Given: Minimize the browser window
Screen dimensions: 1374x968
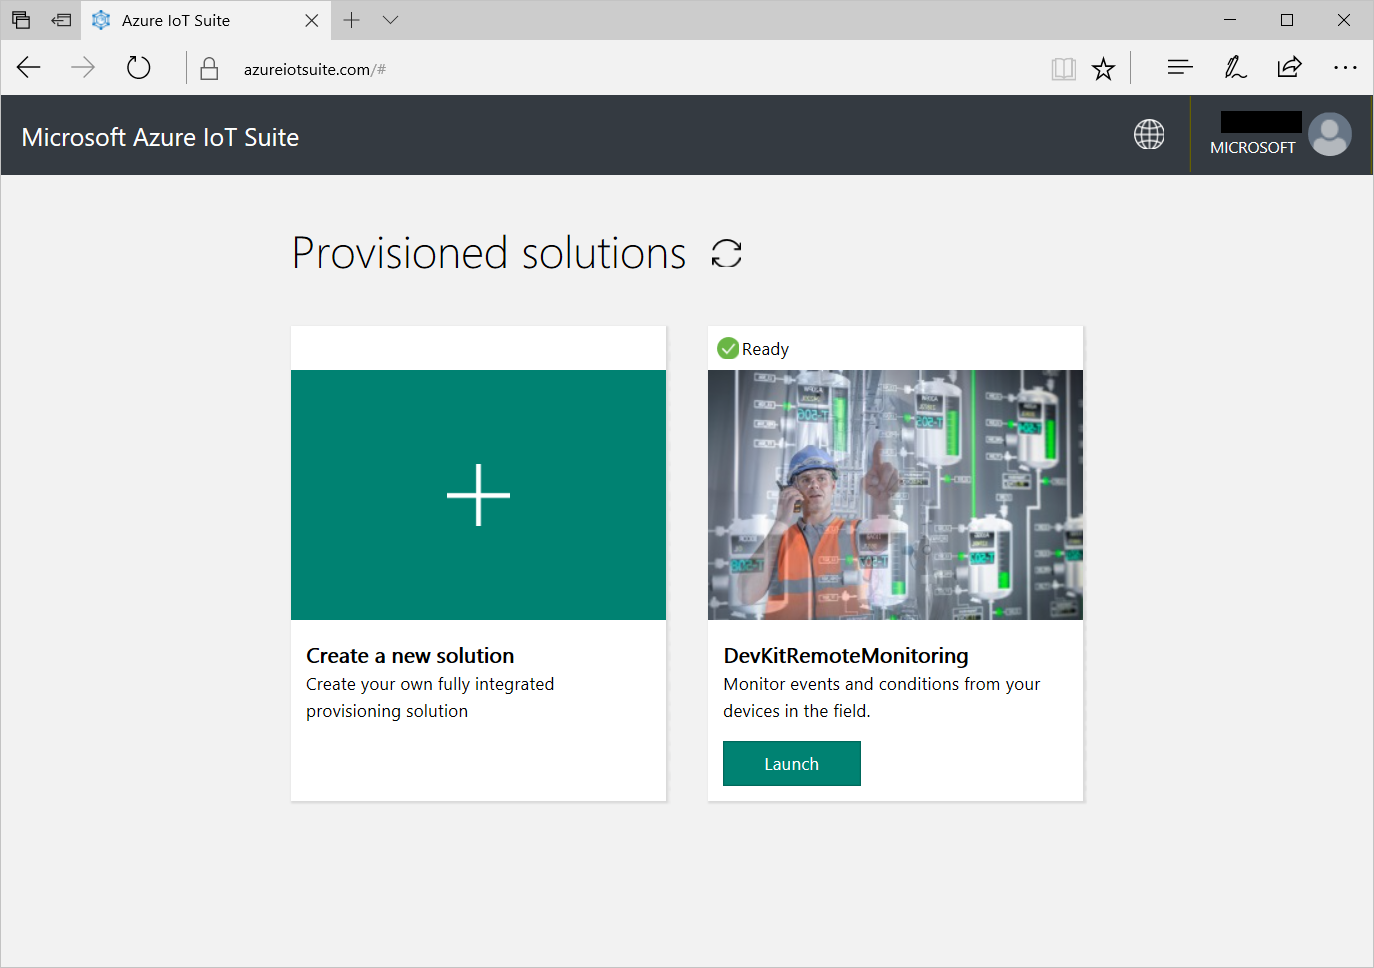Looking at the screenshot, I should coord(1230,20).
